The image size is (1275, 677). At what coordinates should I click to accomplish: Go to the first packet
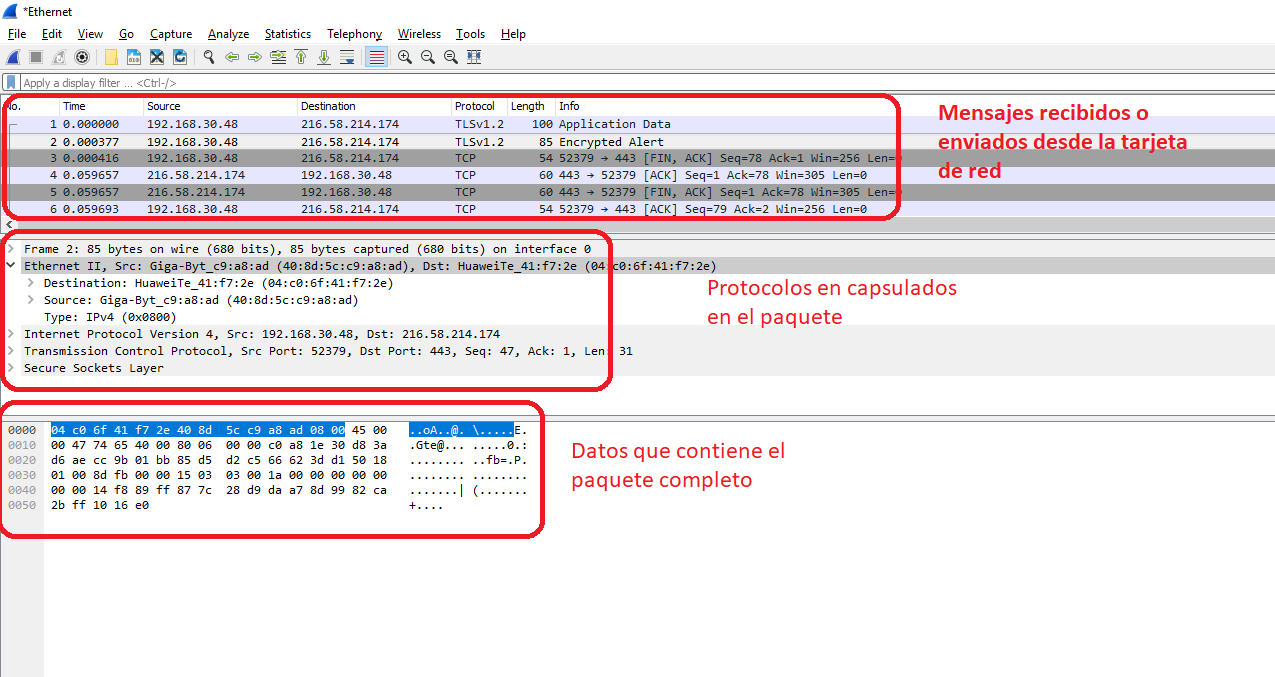click(x=300, y=57)
